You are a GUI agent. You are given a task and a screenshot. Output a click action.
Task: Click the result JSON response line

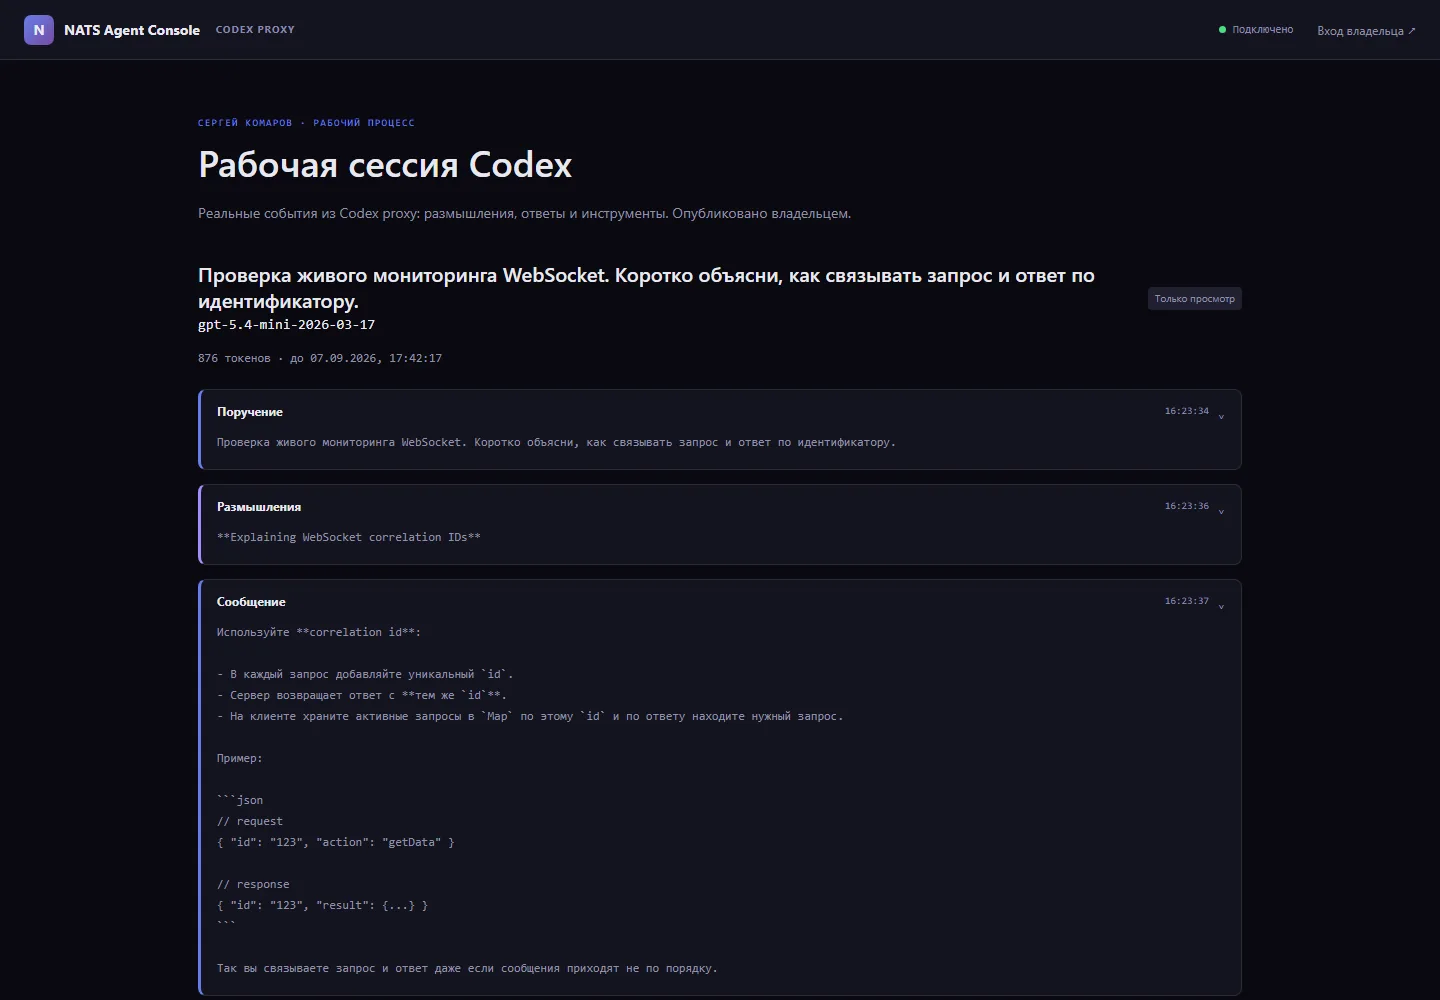click(x=322, y=905)
